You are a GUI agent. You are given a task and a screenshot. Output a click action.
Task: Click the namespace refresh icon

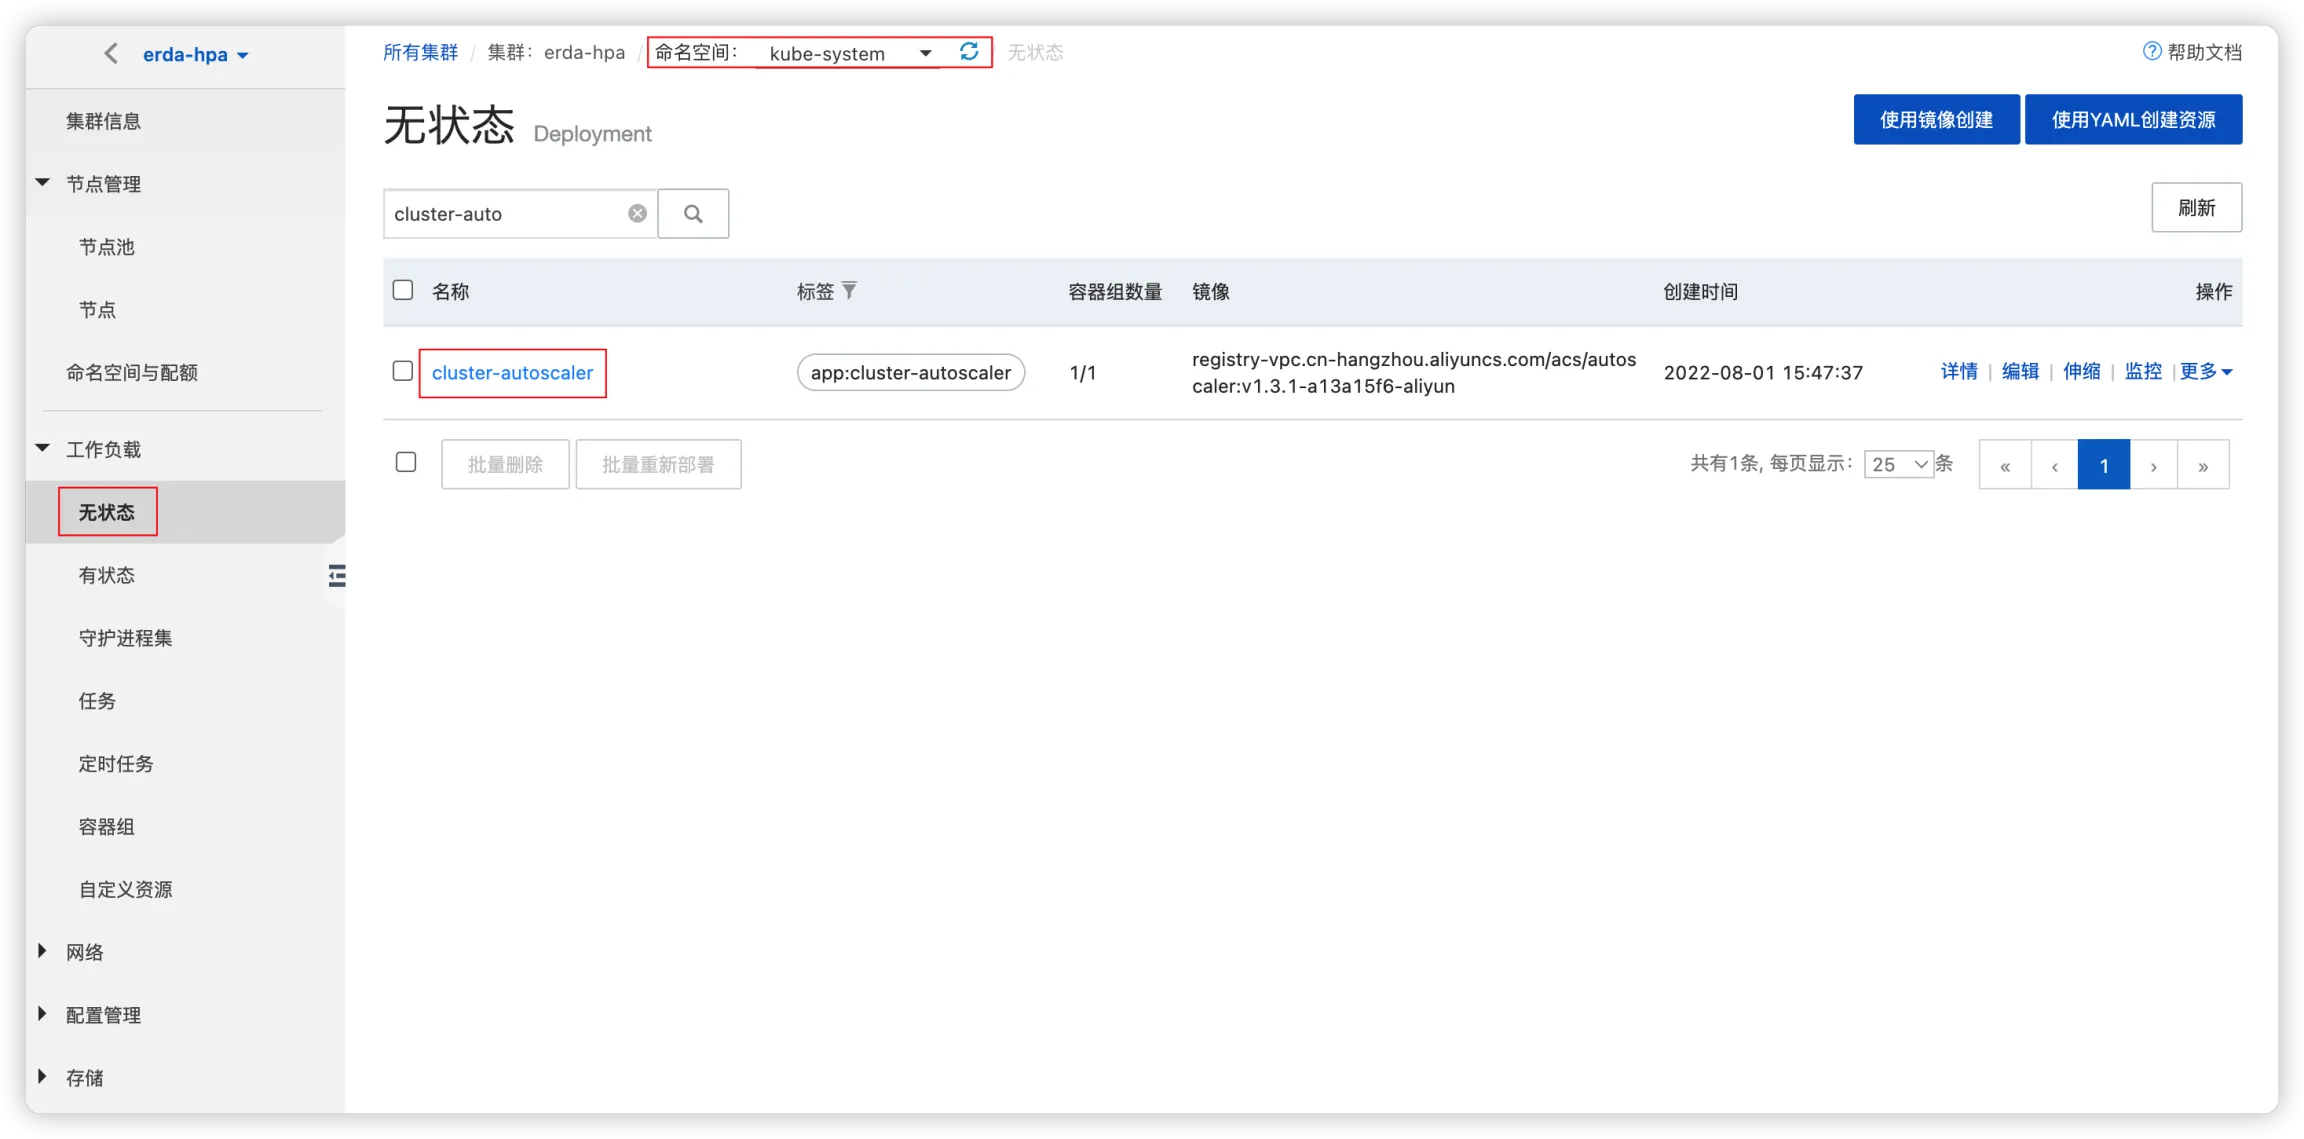click(968, 52)
